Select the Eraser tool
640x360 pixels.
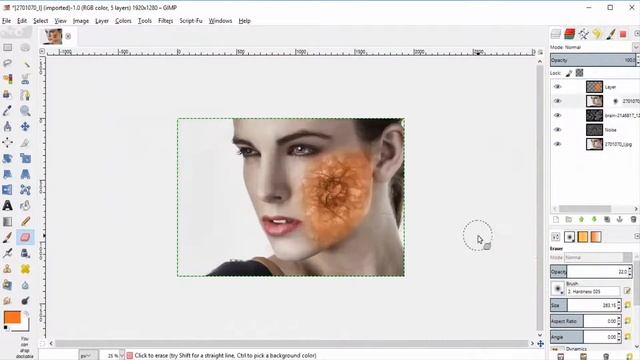[x=25, y=237]
